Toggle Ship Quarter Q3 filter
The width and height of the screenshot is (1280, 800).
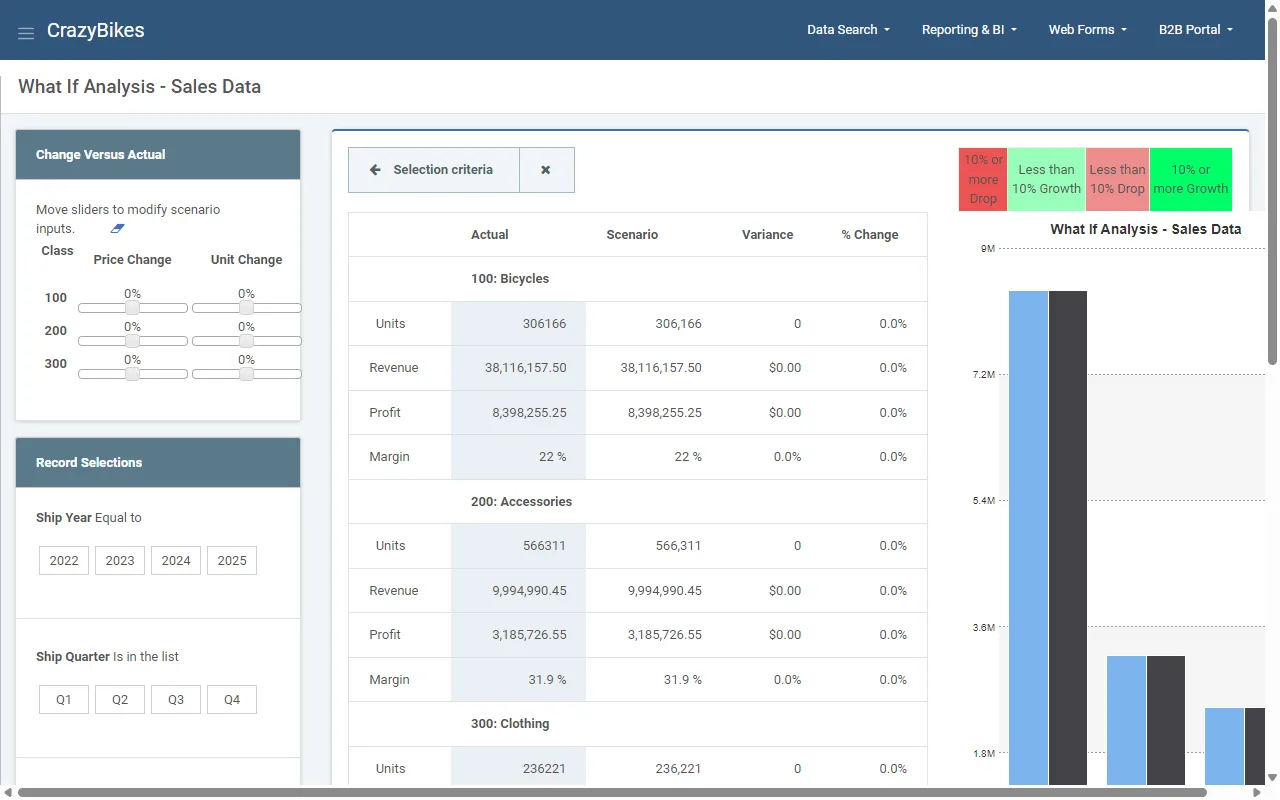point(176,699)
